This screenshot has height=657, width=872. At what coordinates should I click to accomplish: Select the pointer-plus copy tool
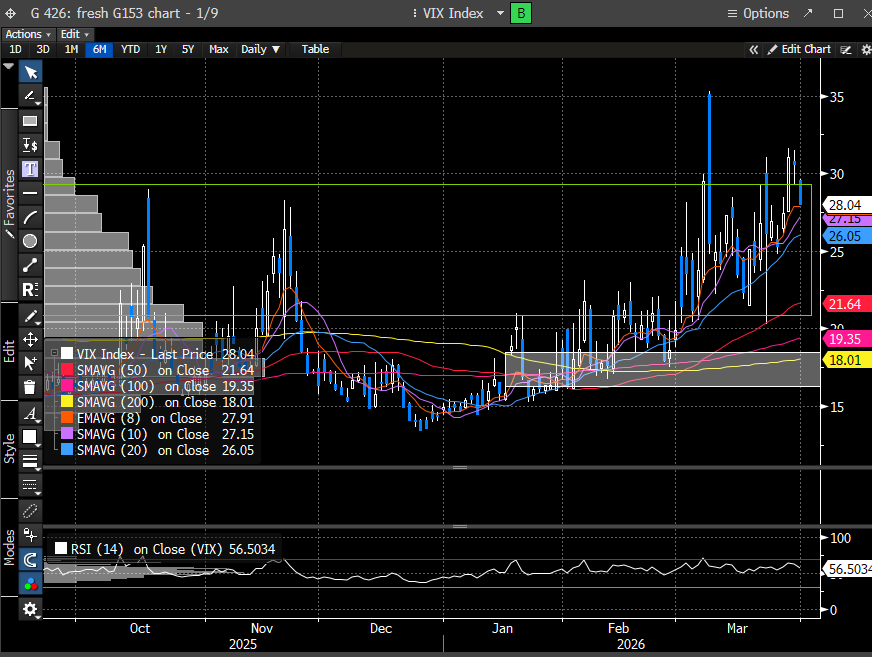(30, 363)
